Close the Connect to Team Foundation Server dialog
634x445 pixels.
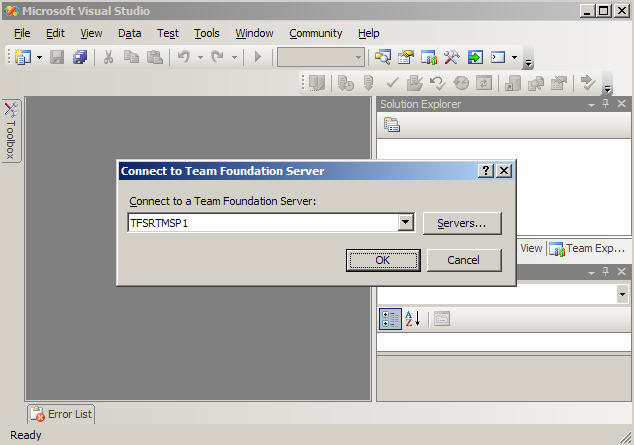point(504,171)
